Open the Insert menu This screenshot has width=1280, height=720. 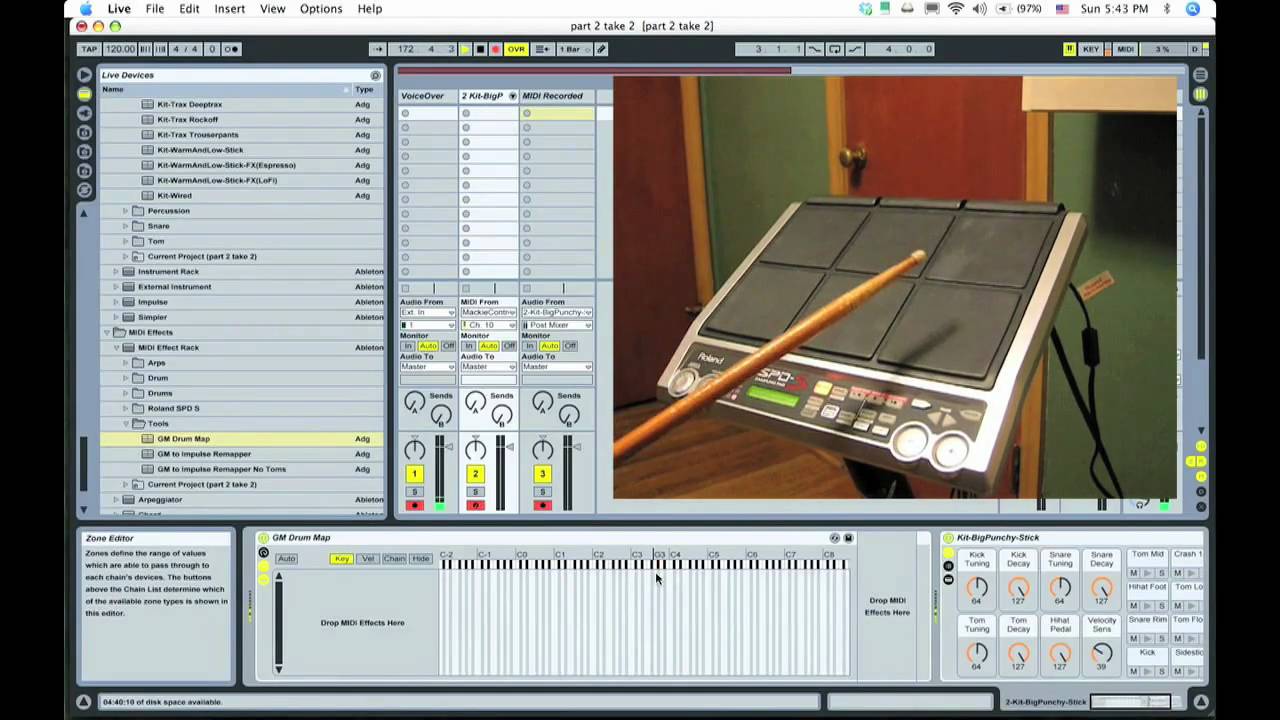click(229, 9)
